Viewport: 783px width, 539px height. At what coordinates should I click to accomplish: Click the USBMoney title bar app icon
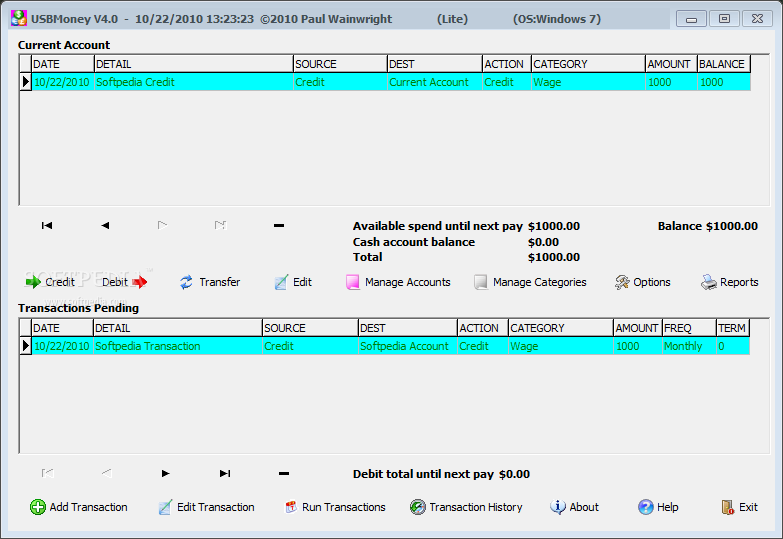point(19,18)
